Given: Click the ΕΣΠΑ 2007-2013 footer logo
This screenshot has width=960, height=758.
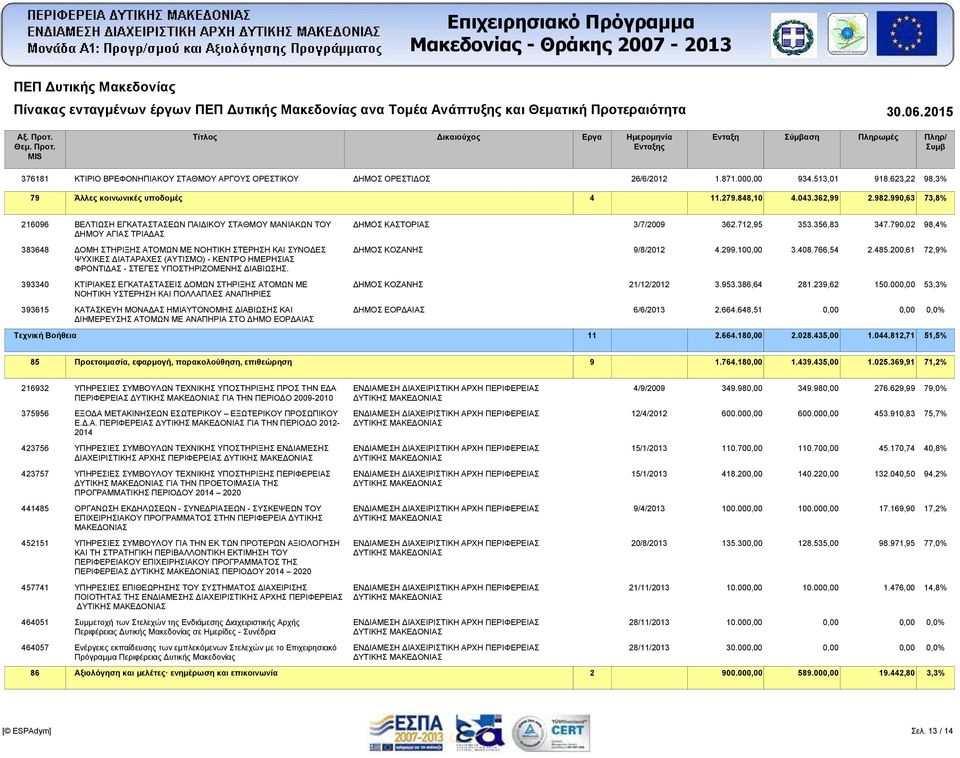Looking at the screenshot, I should 406,732.
